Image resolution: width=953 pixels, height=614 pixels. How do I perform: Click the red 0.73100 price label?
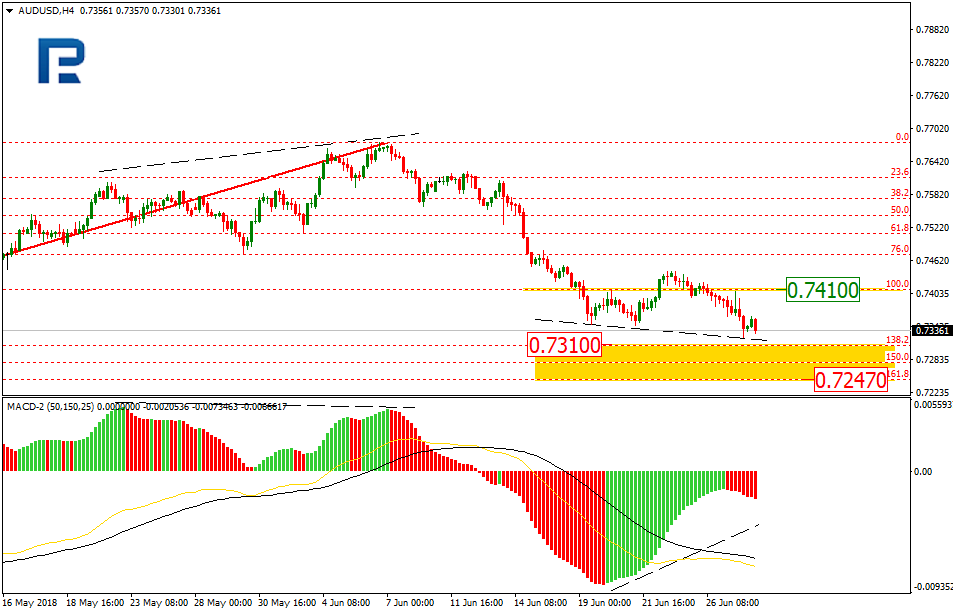[564, 345]
